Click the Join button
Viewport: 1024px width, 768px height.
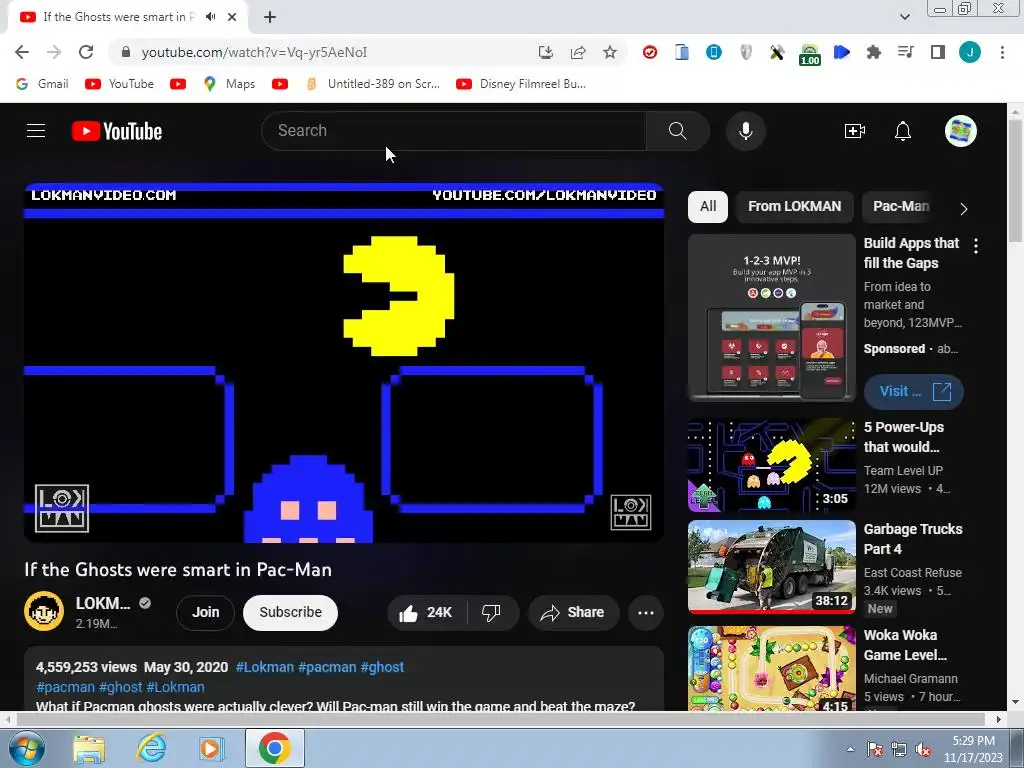pyautogui.click(x=205, y=613)
